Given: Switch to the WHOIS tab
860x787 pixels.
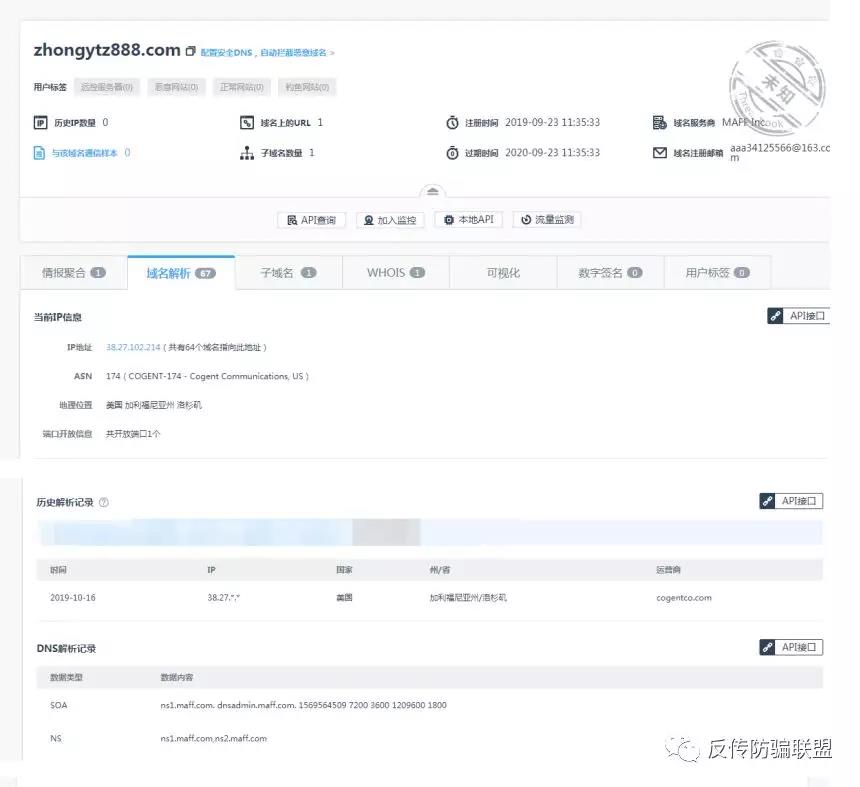Looking at the screenshot, I should click(395, 272).
